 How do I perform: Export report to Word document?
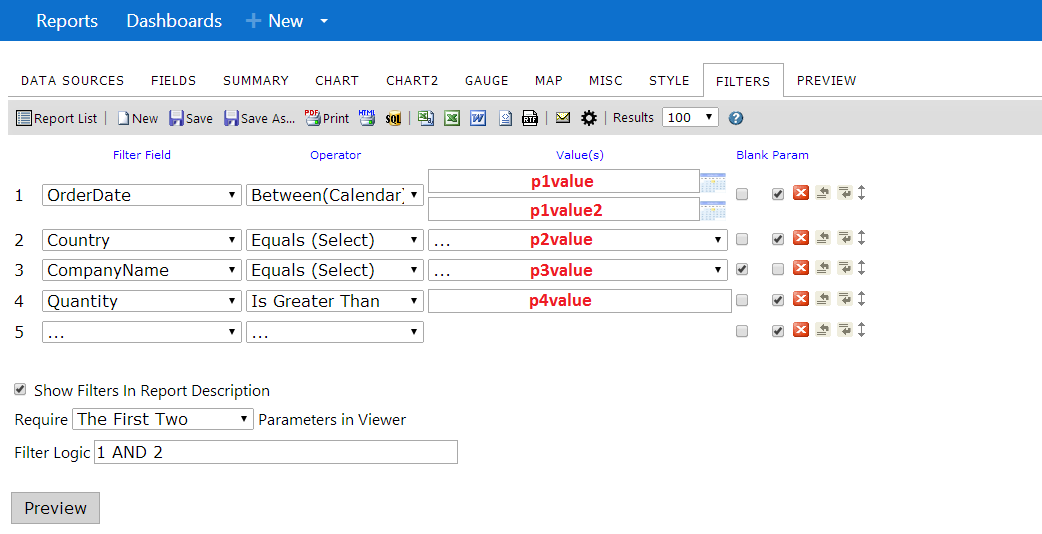coord(478,118)
